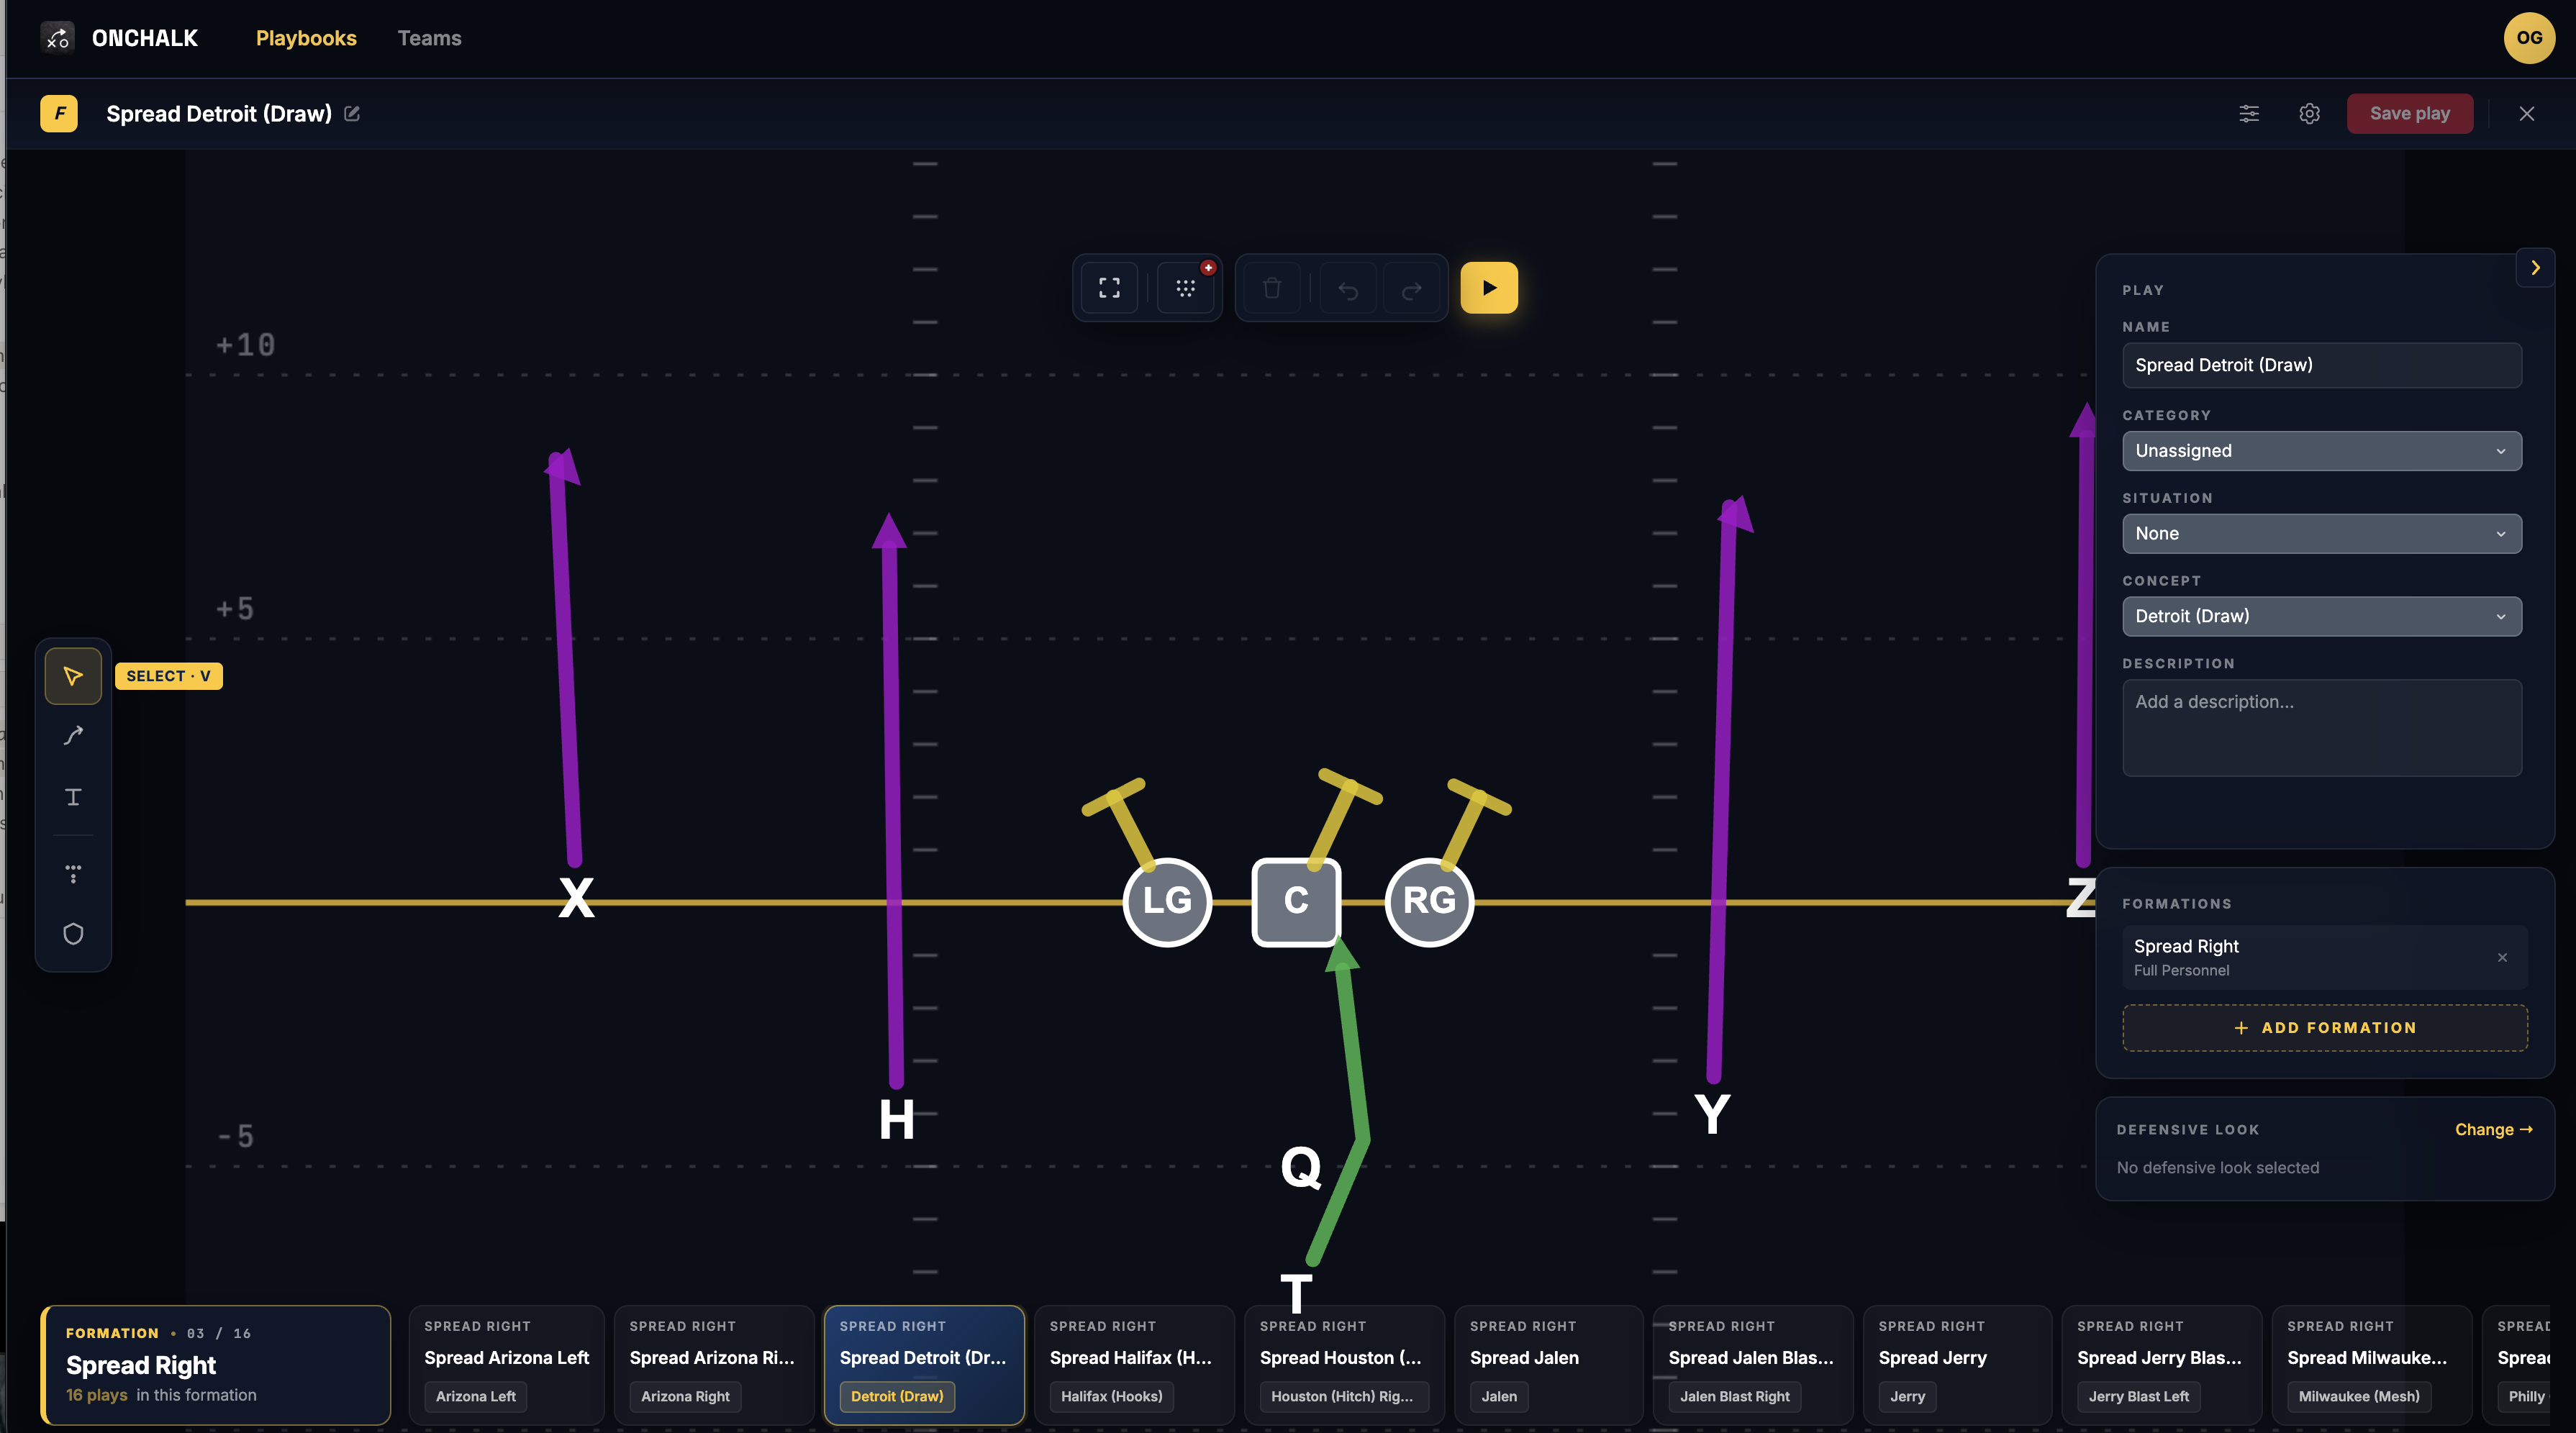The width and height of the screenshot is (2576, 1433).
Task: Click the play Name input field
Action: pos(2322,365)
